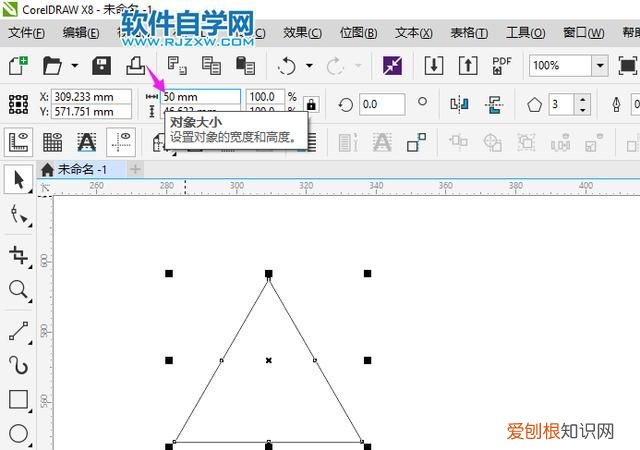Edit the horizontal scale factor 100.0

tap(265, 97)
